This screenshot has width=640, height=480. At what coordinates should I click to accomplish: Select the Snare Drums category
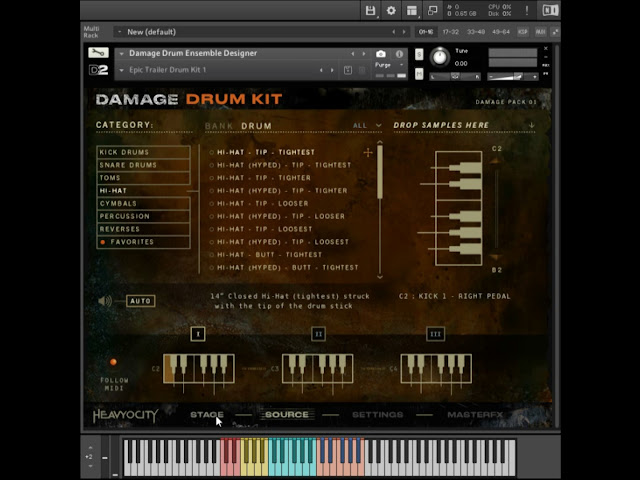(x=143, y=165)
